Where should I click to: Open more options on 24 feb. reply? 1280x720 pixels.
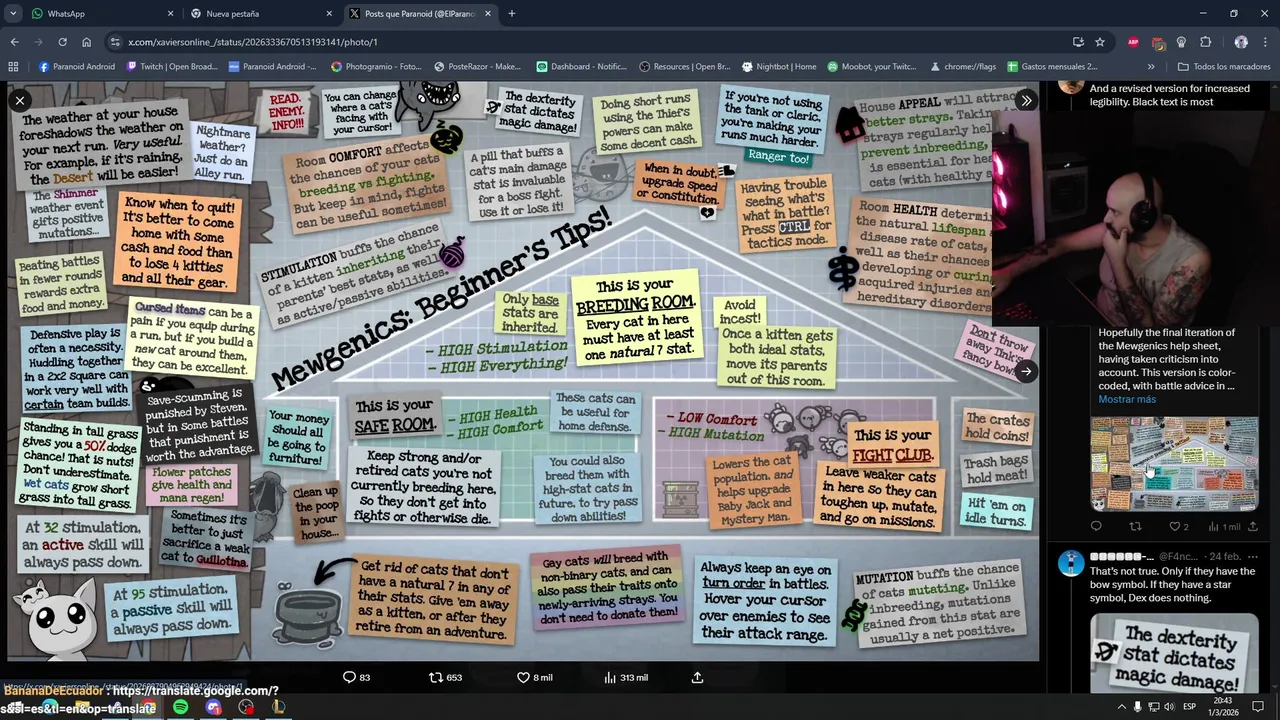(x=1252, y=556)
